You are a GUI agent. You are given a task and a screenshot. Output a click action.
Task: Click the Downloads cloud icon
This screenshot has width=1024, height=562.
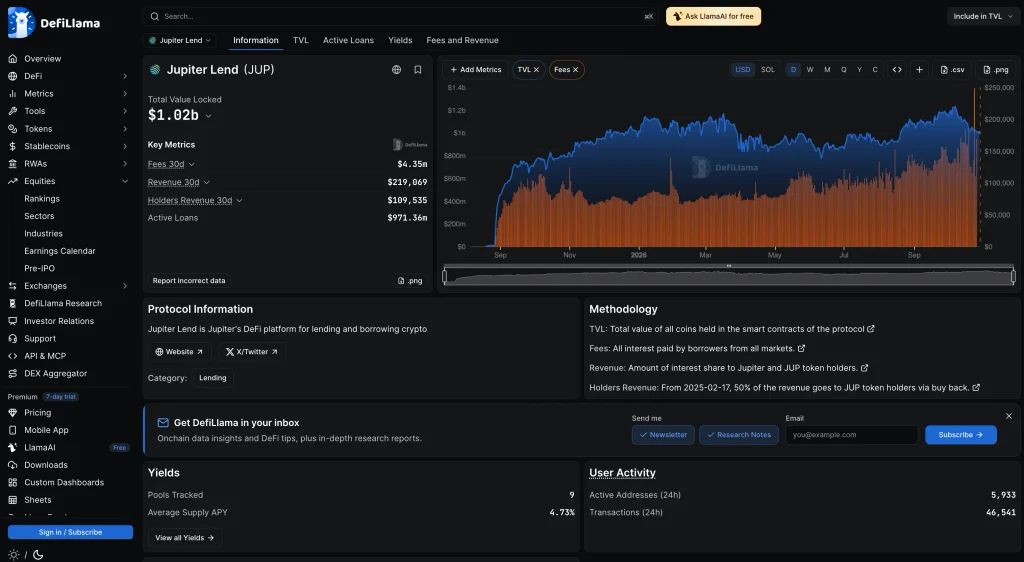click(x=12, y=465)
